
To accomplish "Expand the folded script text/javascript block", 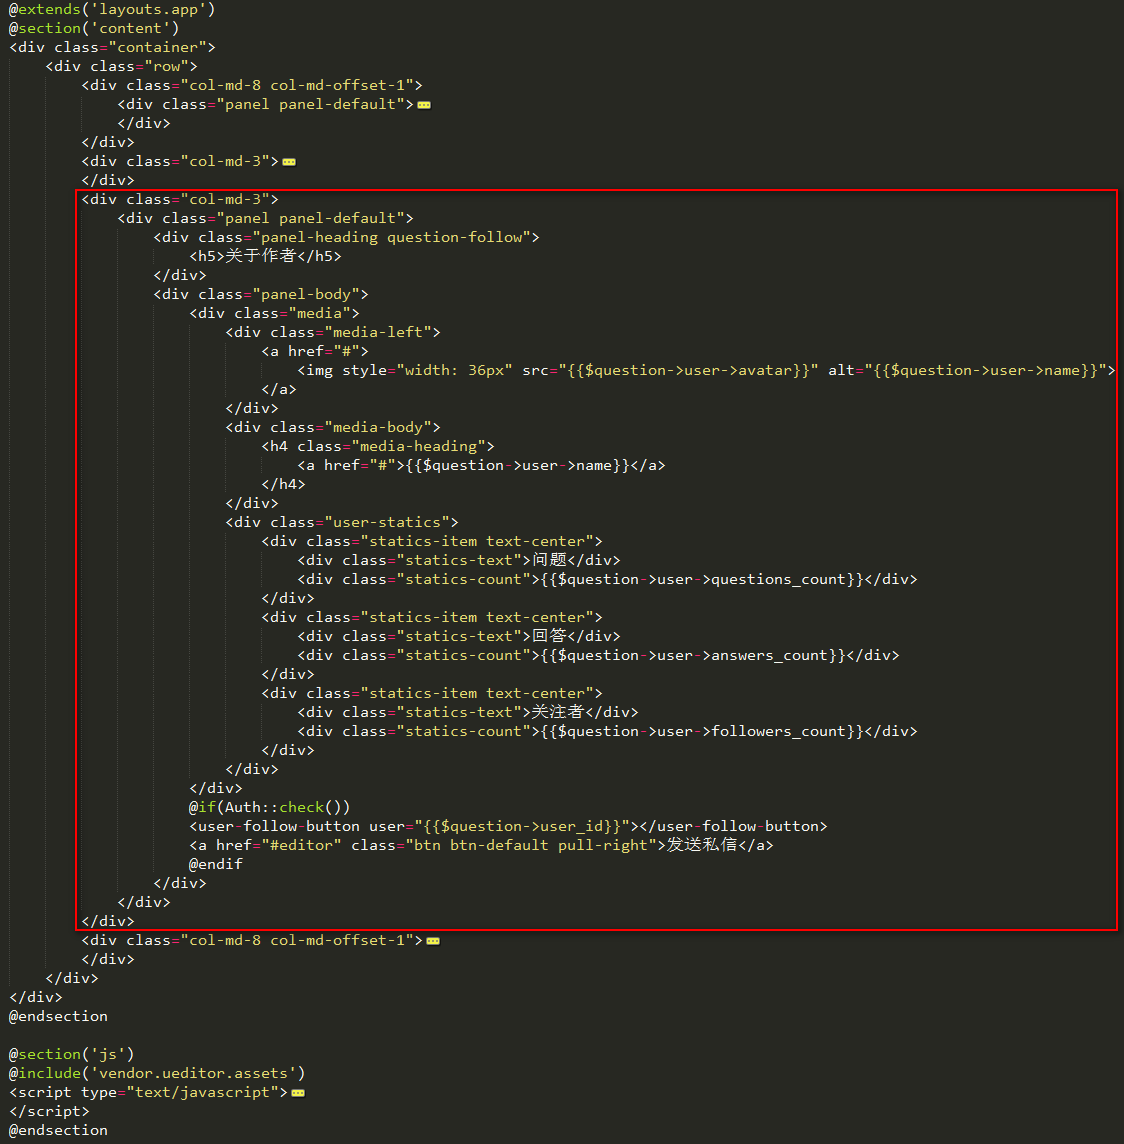I will pyautogui.click(x=298, y=1093).
